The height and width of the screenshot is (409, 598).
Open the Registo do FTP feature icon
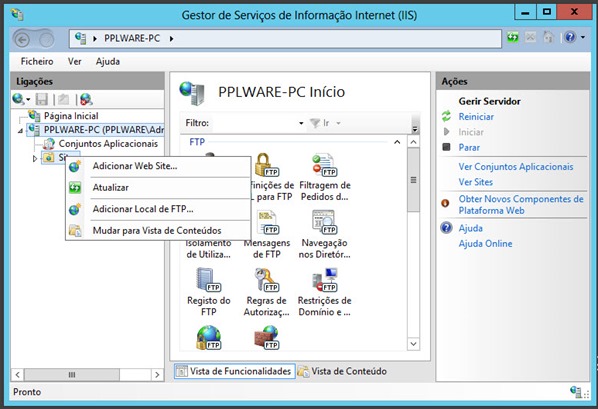209,292
